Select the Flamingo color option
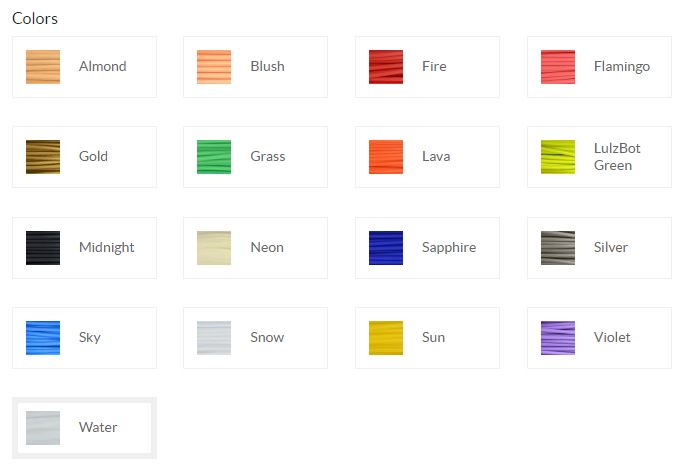This screenshot has width=684, height=473. [x=558, y=67]
